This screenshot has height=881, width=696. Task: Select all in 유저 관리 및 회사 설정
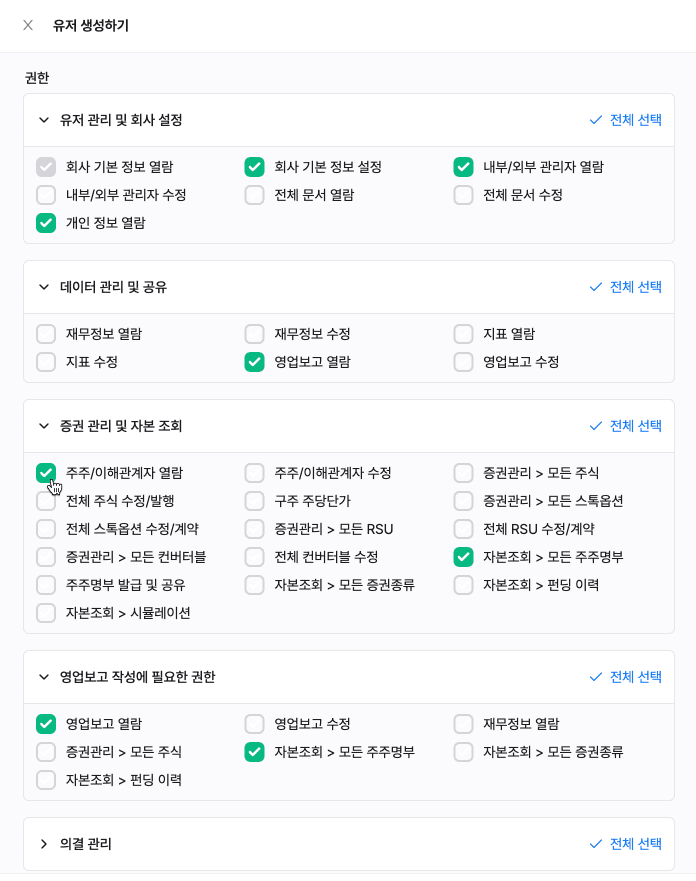626,120
